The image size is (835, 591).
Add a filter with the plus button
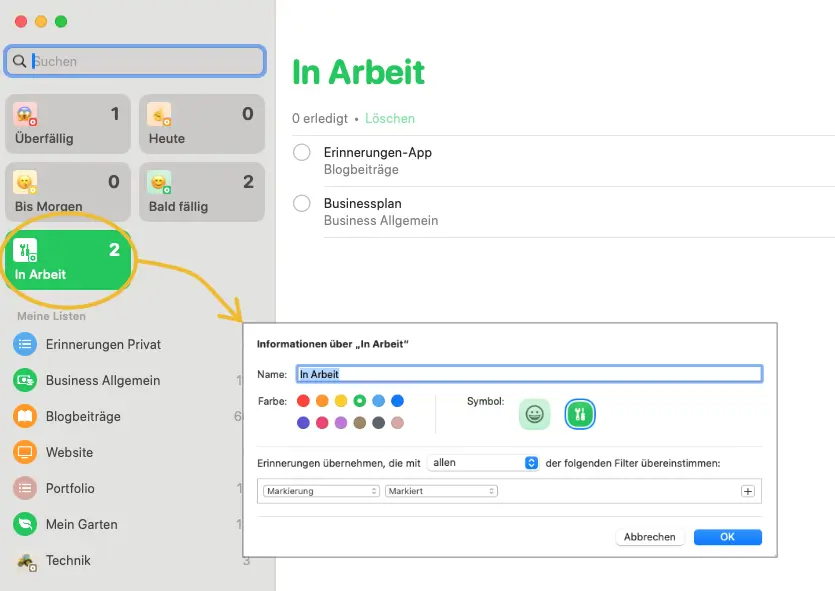pos(747,491)
